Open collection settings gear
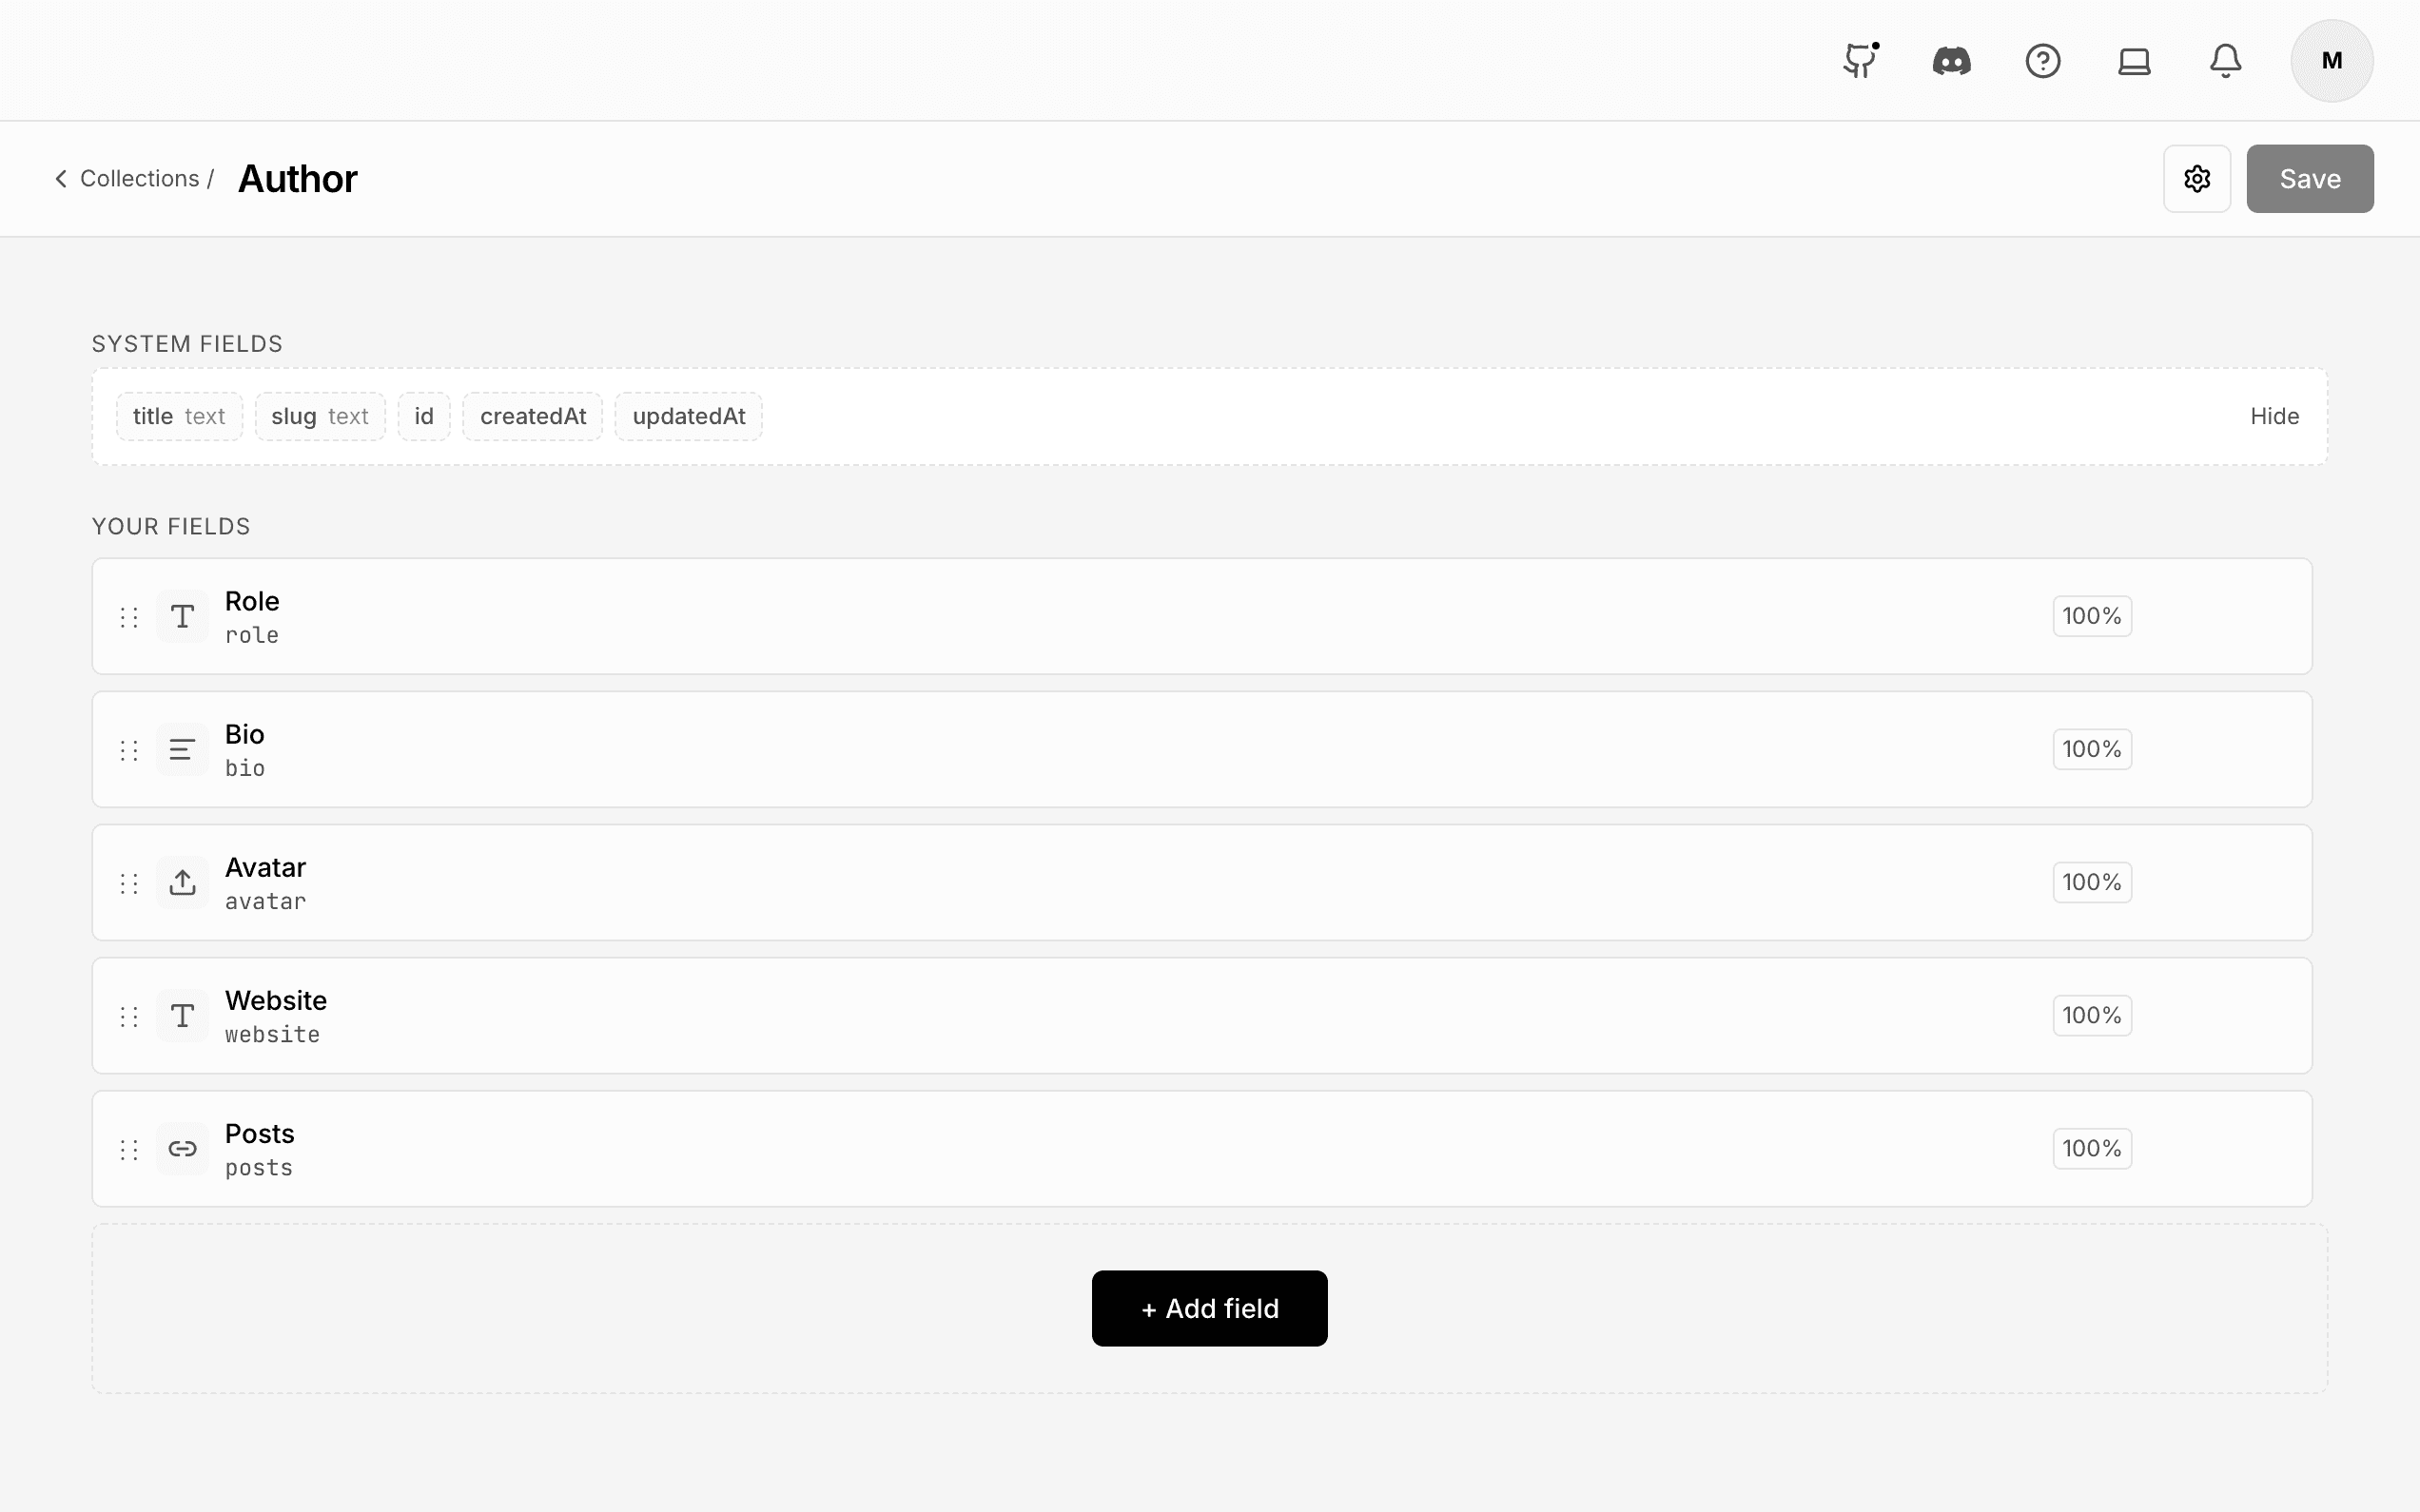 click(x=2197, y=179)
